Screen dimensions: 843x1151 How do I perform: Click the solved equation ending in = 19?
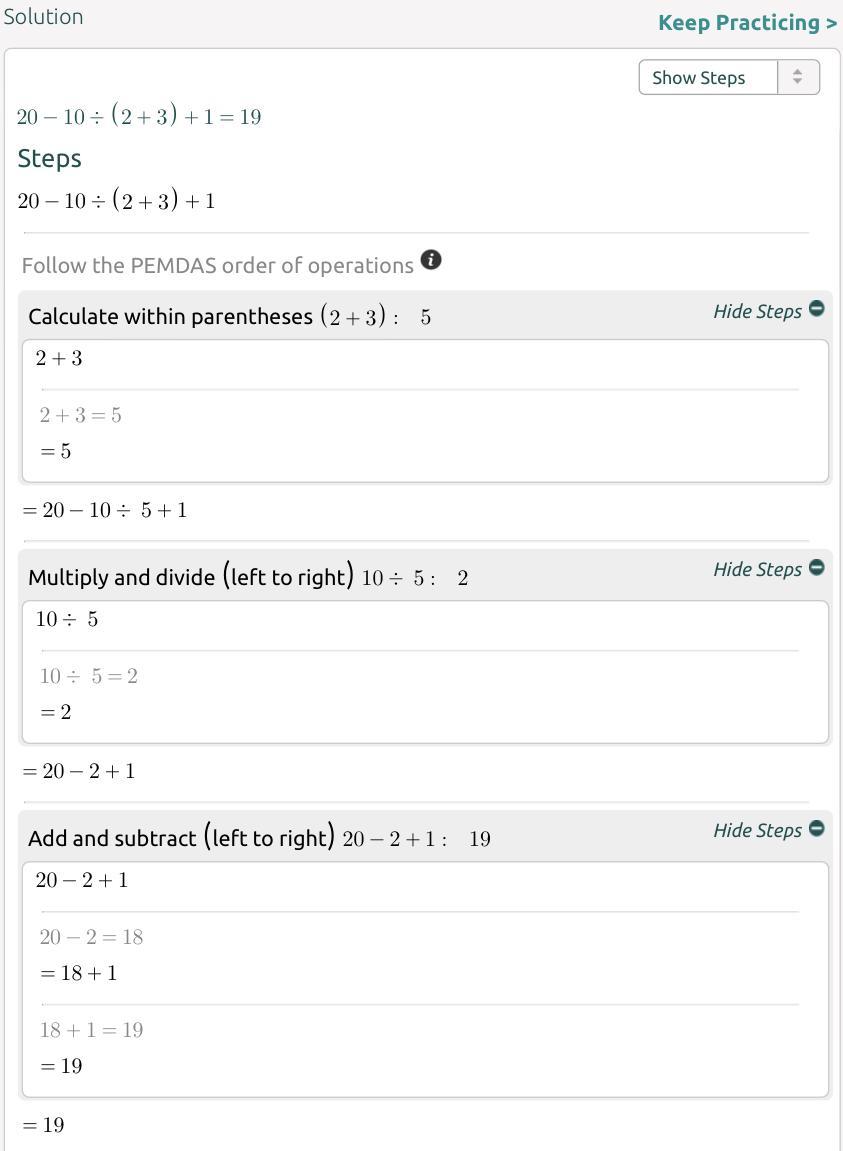[139, 117]
